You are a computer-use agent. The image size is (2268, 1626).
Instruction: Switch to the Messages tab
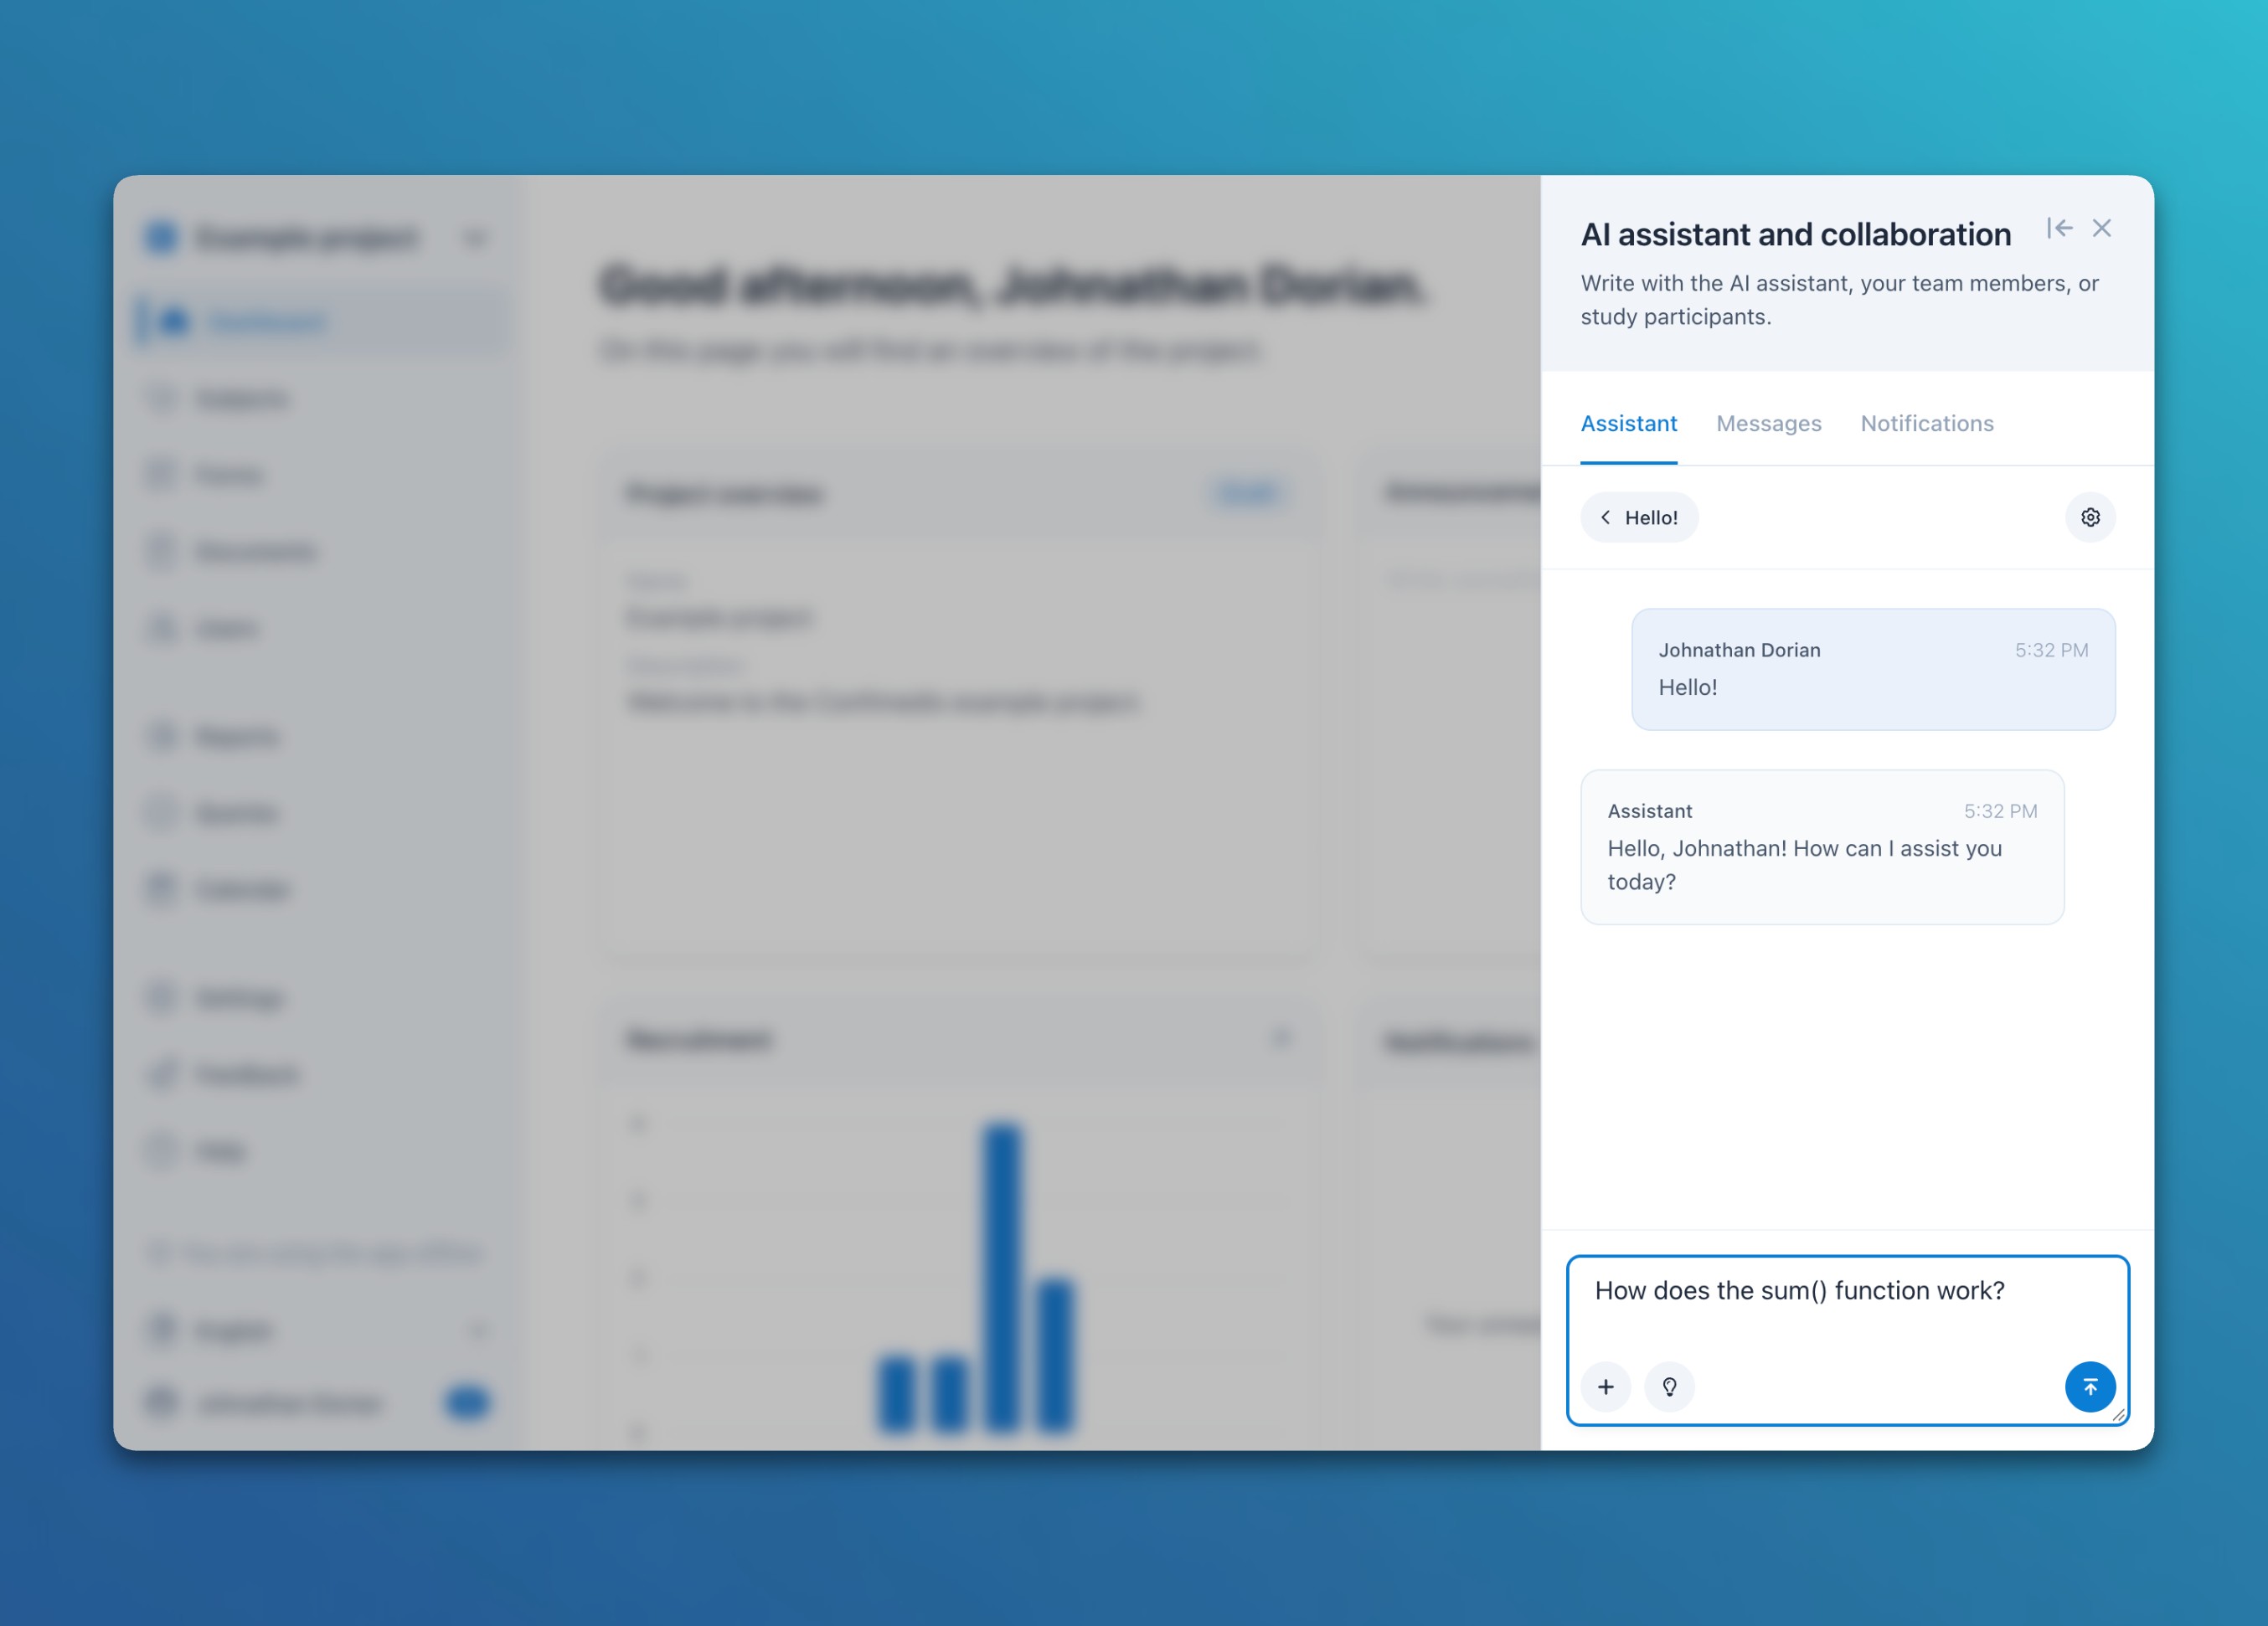click(x=1769, y=424)
